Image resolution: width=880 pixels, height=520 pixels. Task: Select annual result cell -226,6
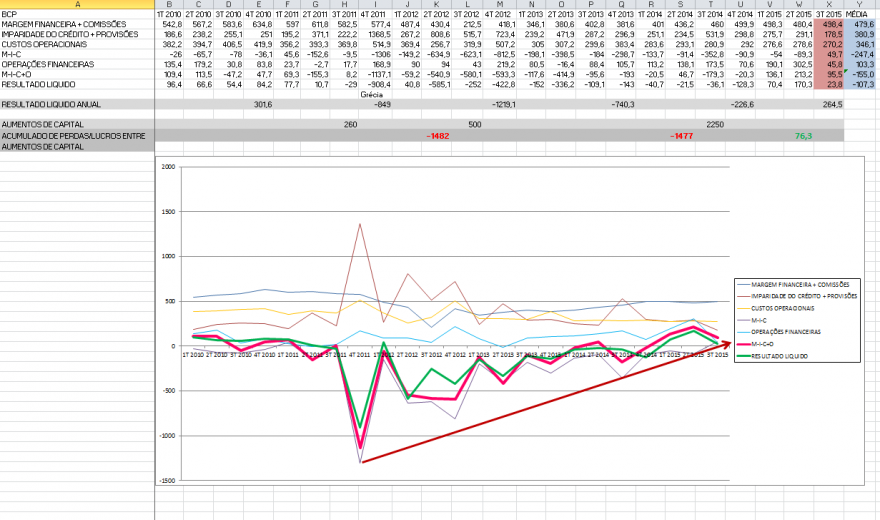click(740, 104)
